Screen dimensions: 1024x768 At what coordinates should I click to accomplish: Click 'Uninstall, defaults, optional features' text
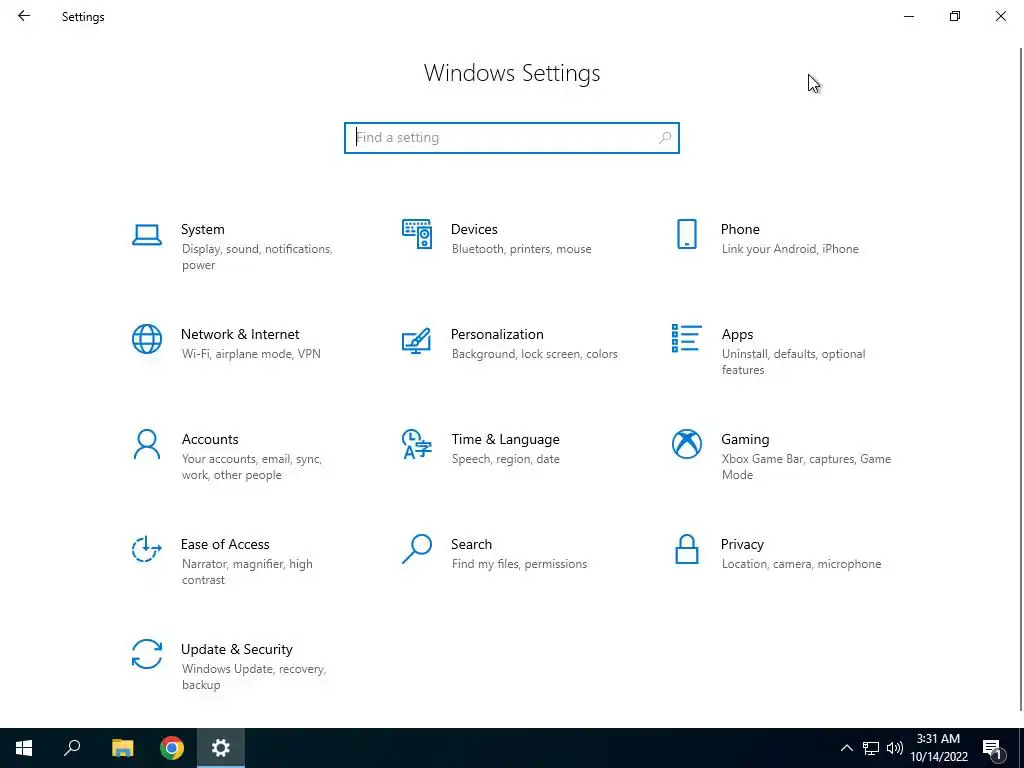[x=793, y=362]
